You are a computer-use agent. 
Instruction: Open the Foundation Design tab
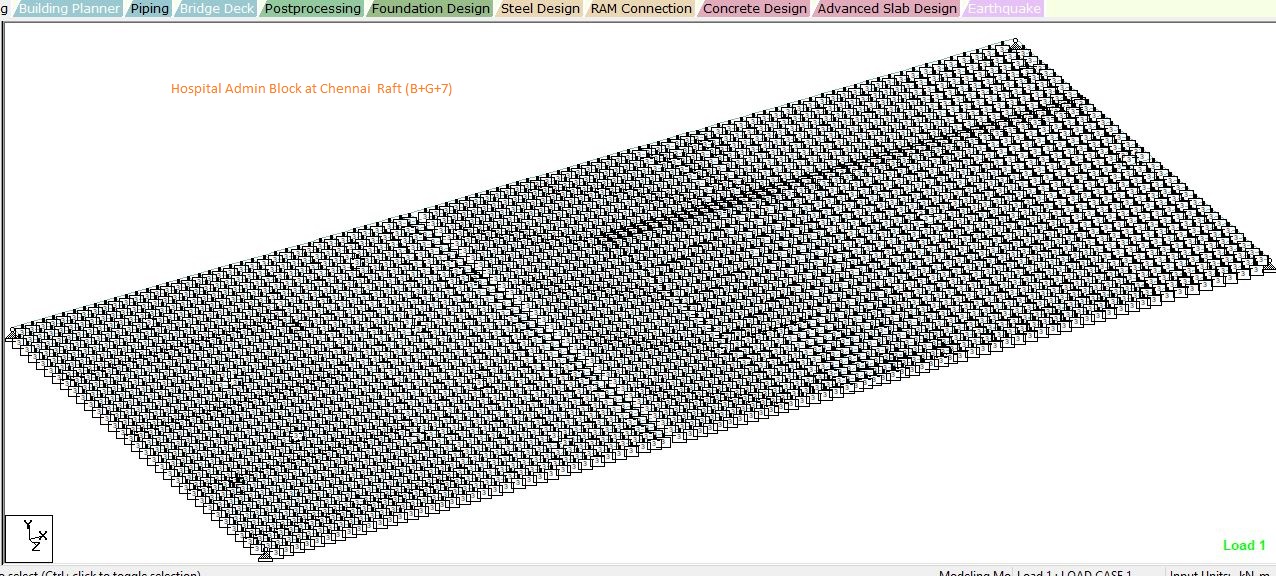click(430, 9)
